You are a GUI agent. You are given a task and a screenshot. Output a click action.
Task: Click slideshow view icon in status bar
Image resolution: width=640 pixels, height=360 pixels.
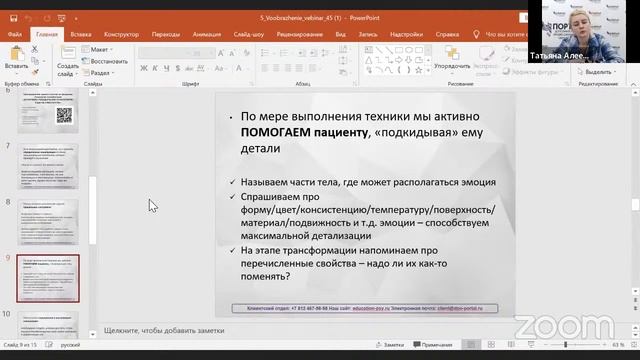tap(531, 345)
